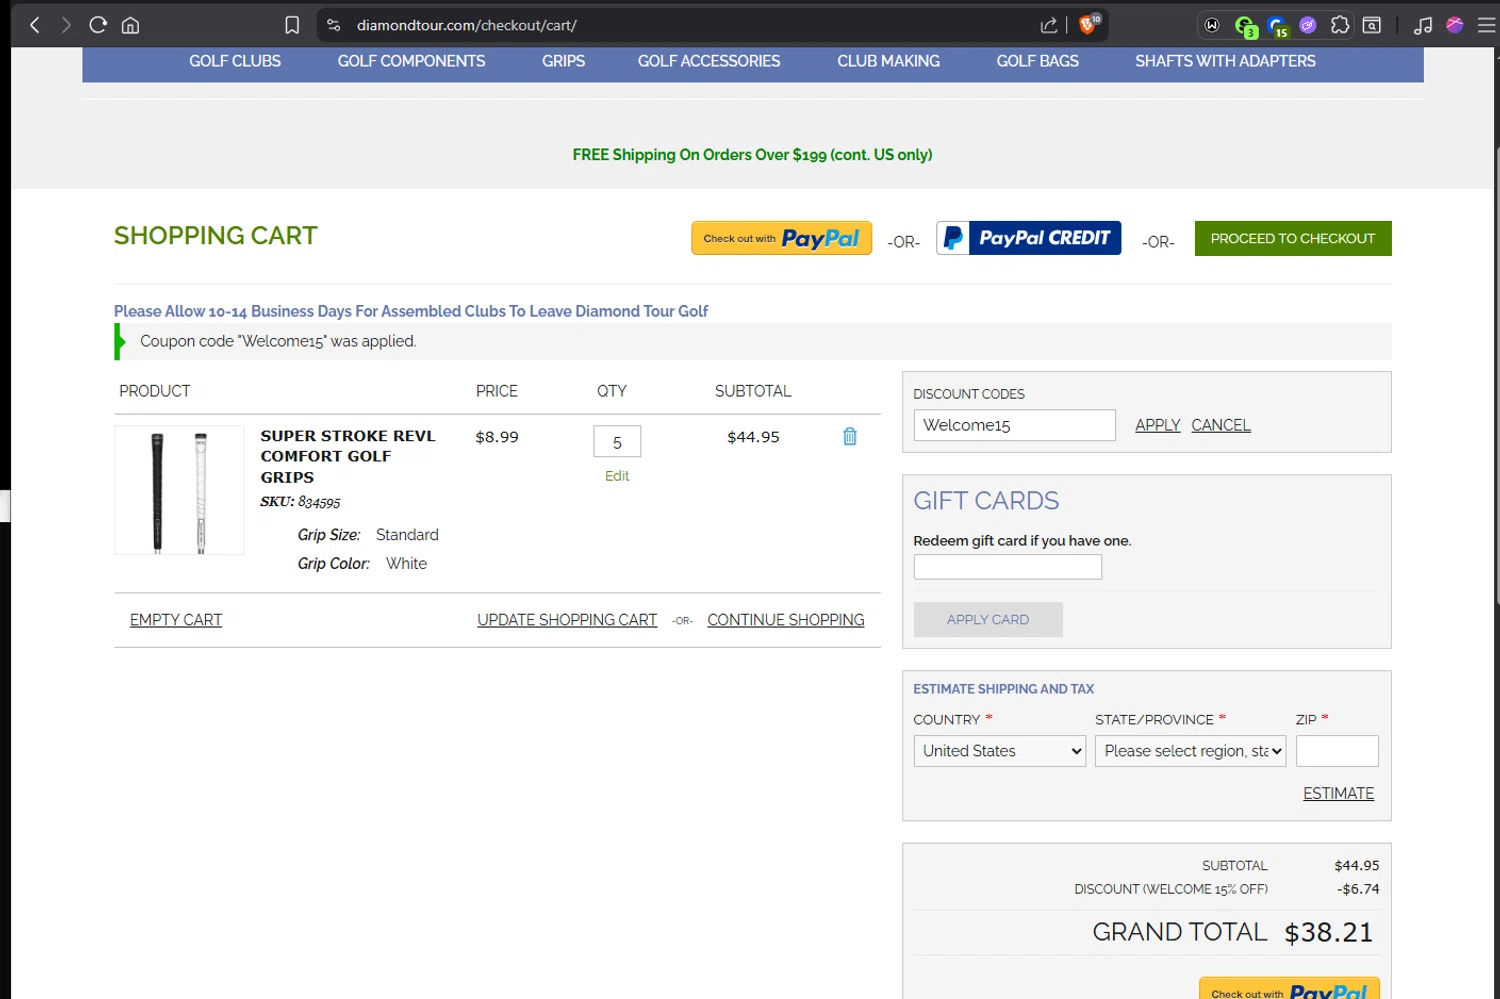This screenshot has width=1500, height=999.
Task: Click the address bar URL
Action: pyautogui.click(x=467, y=25)
